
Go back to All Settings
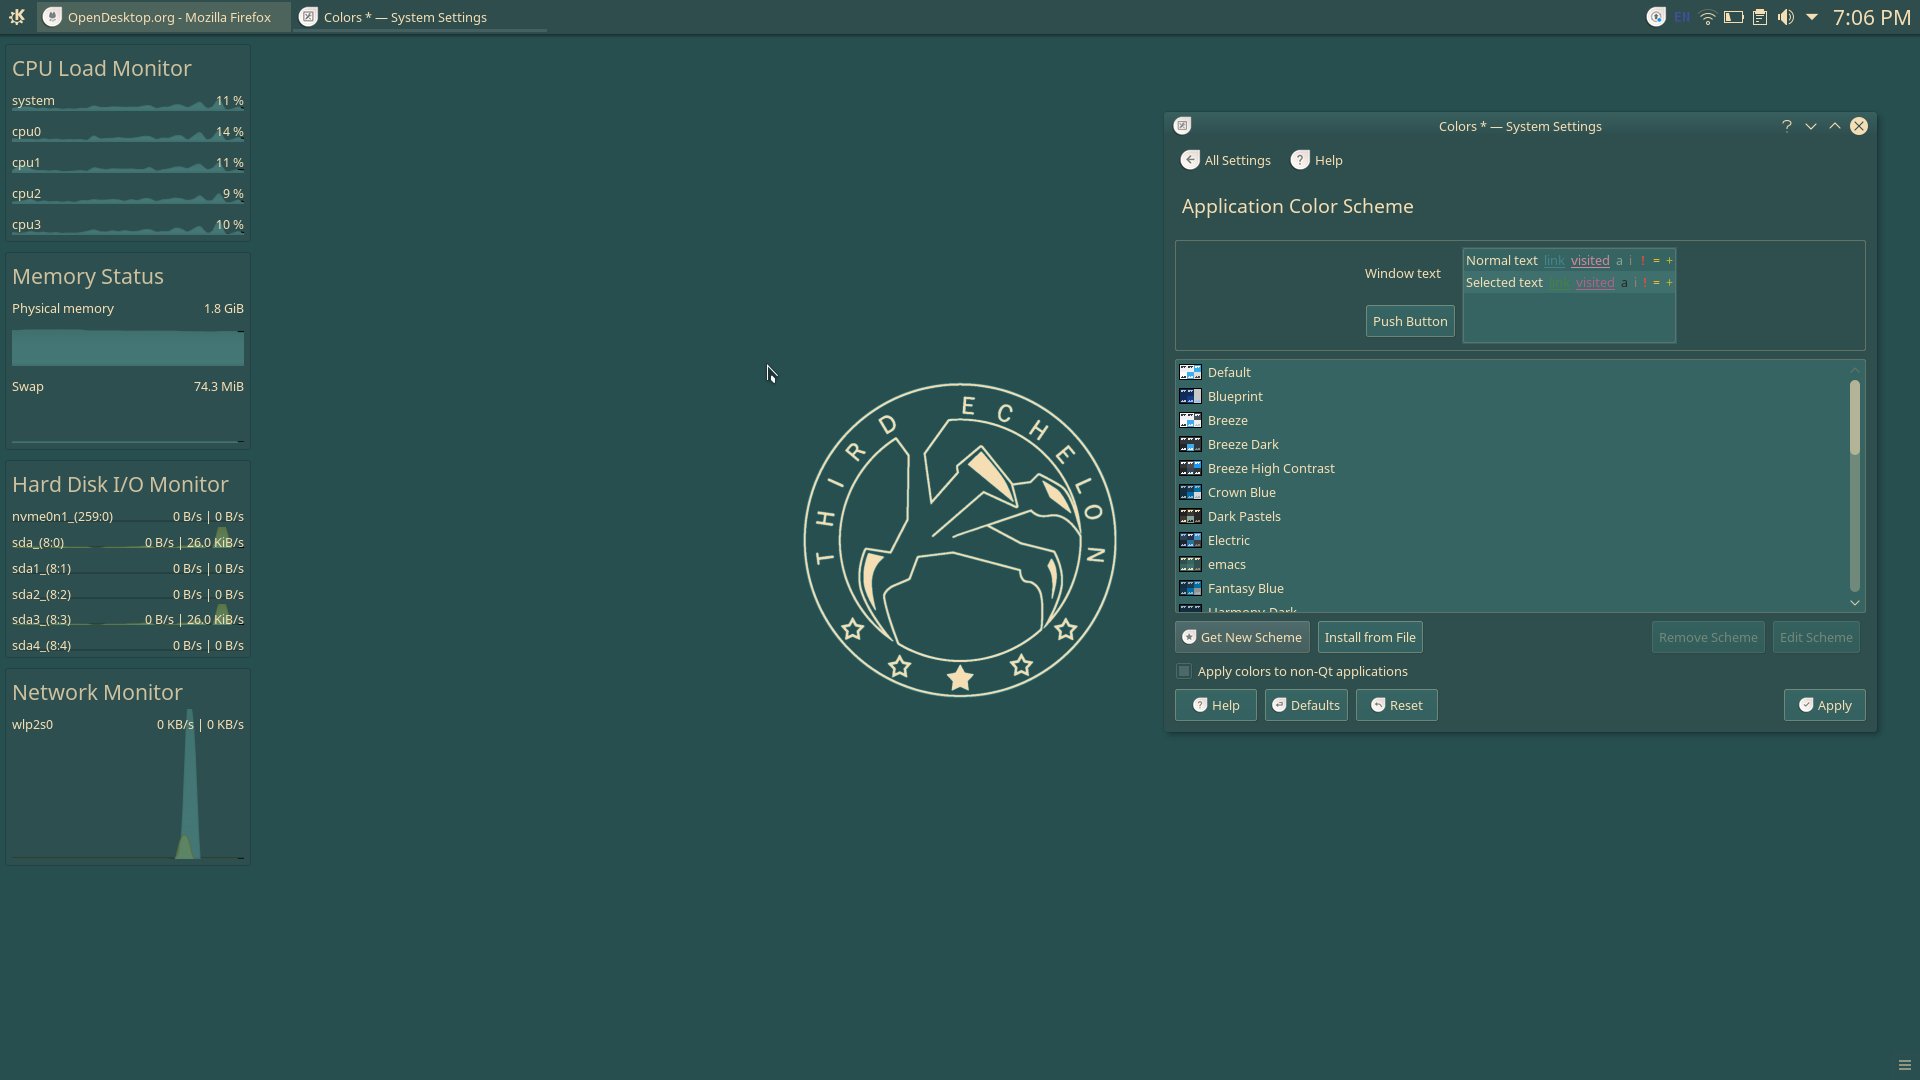1226,160
